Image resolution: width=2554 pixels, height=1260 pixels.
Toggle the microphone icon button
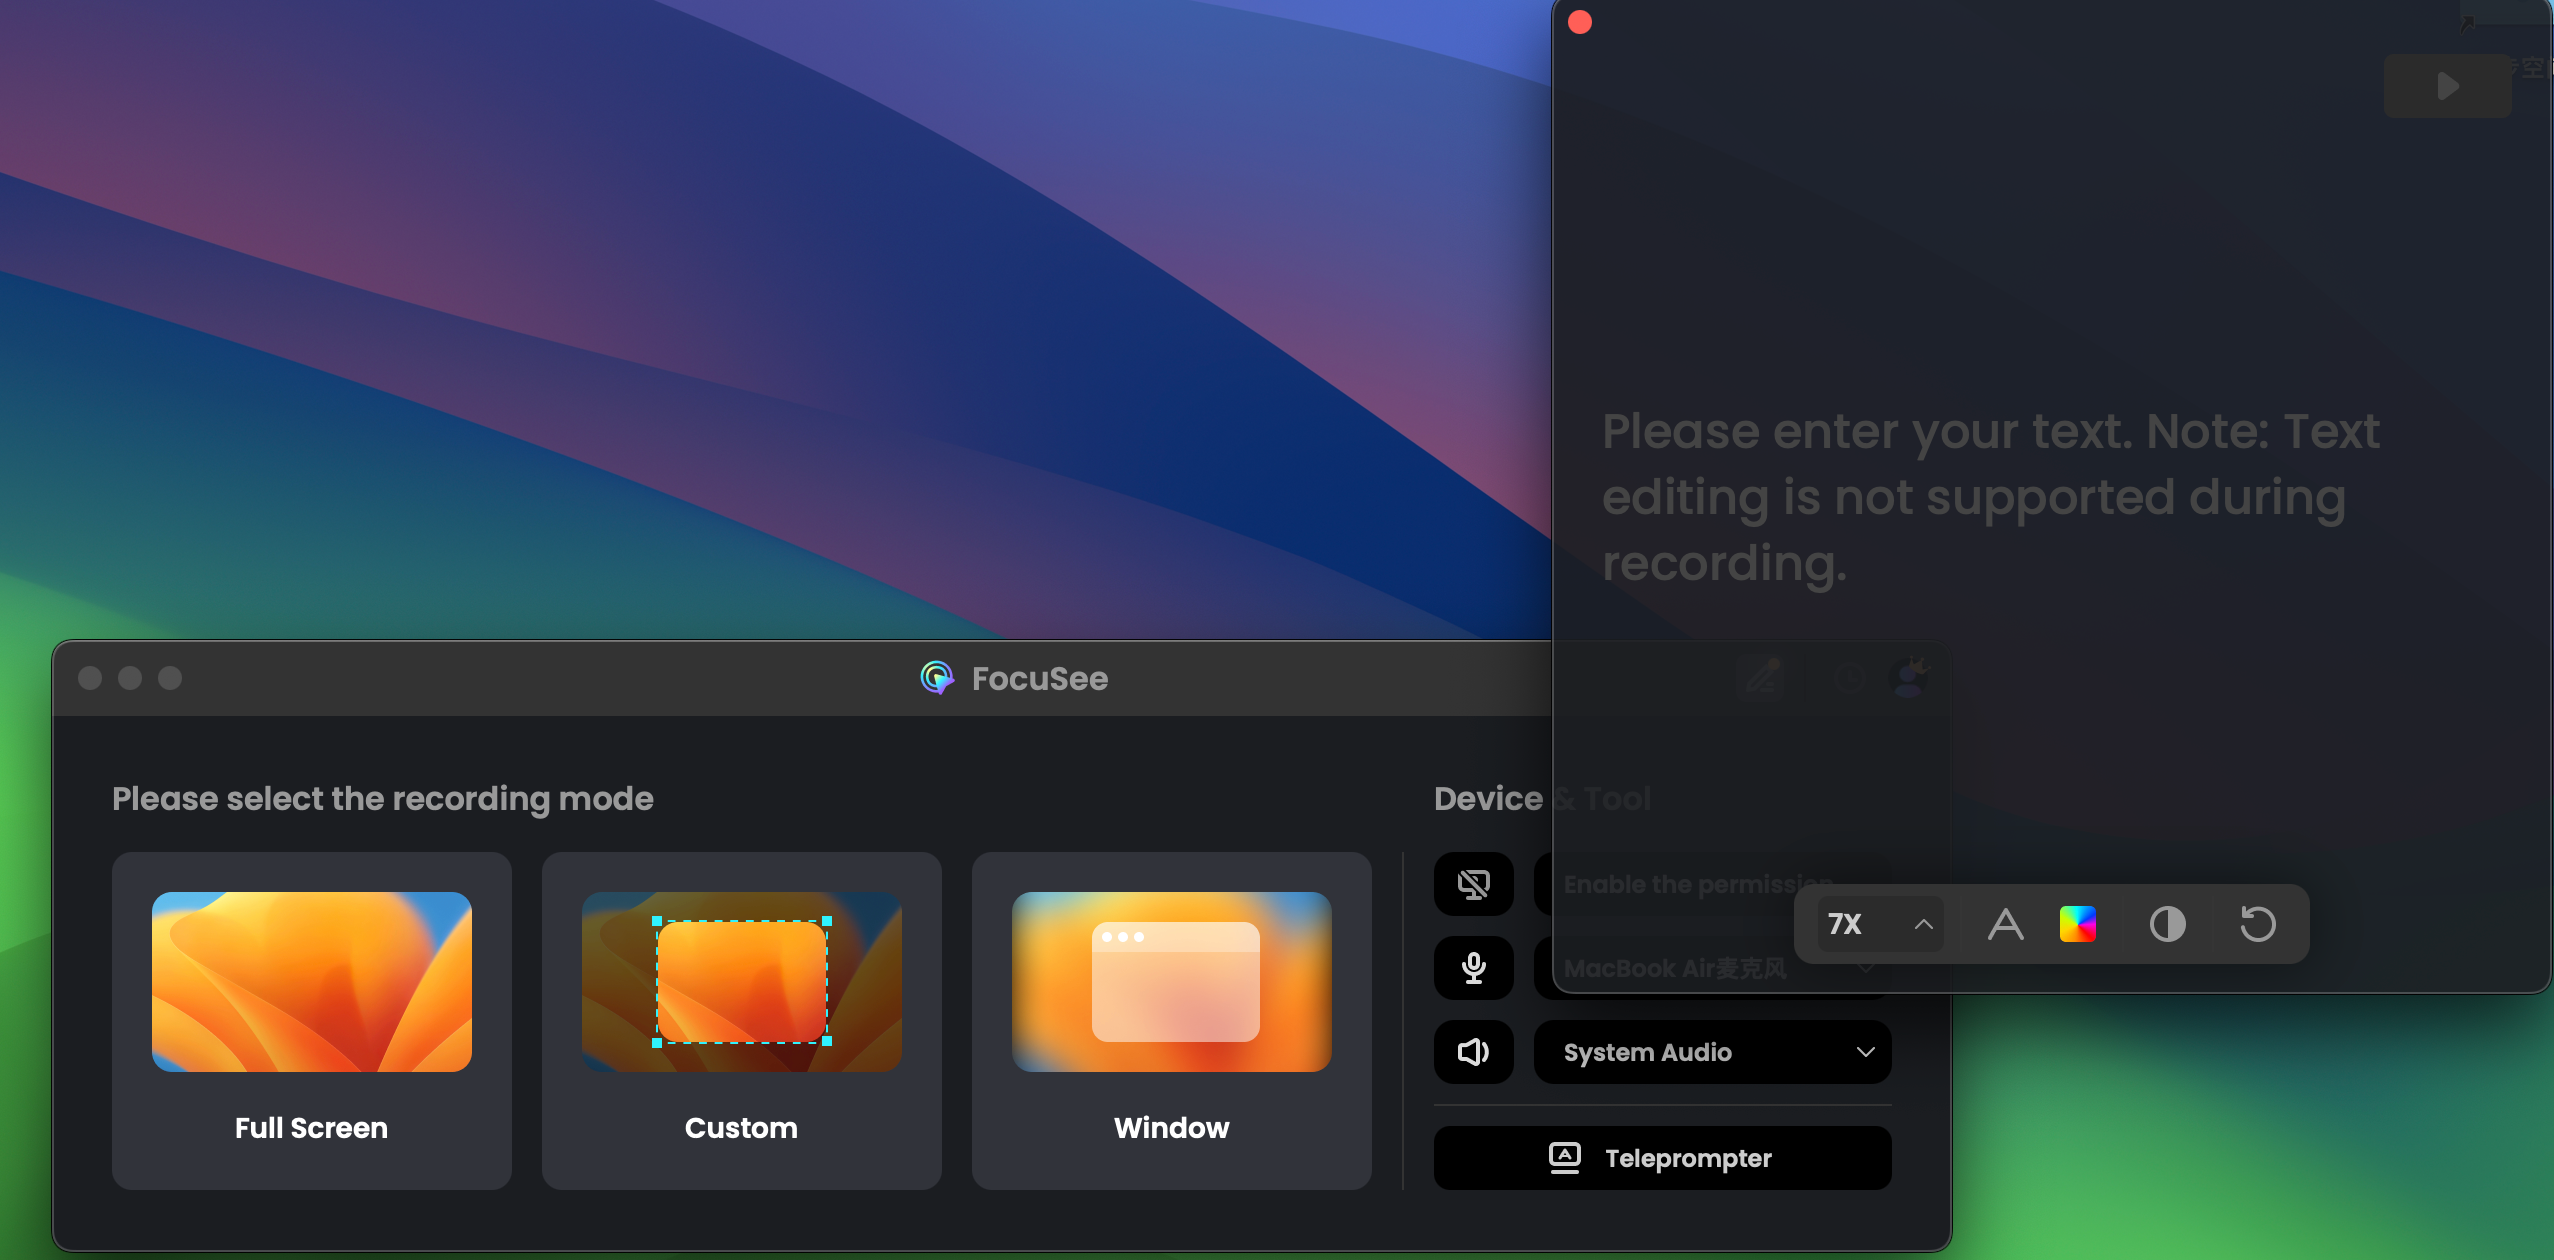[1473, 968]
